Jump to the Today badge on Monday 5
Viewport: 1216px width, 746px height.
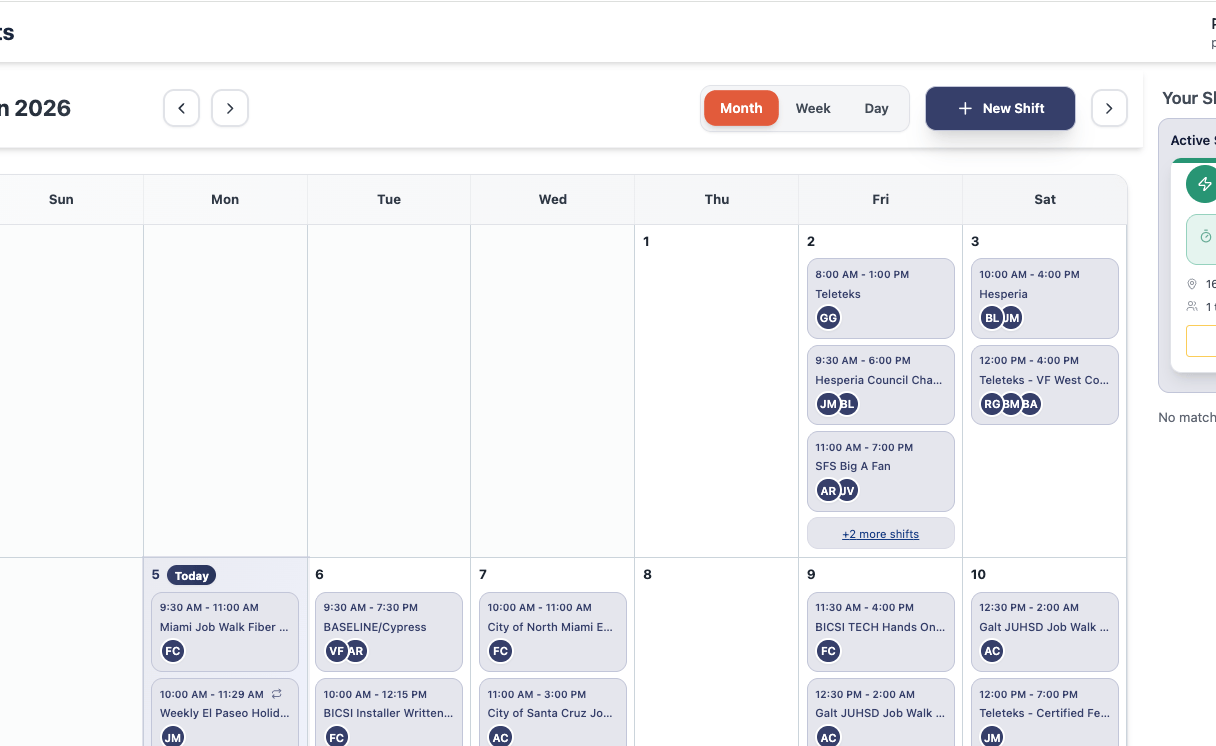(x=191, y=575)
